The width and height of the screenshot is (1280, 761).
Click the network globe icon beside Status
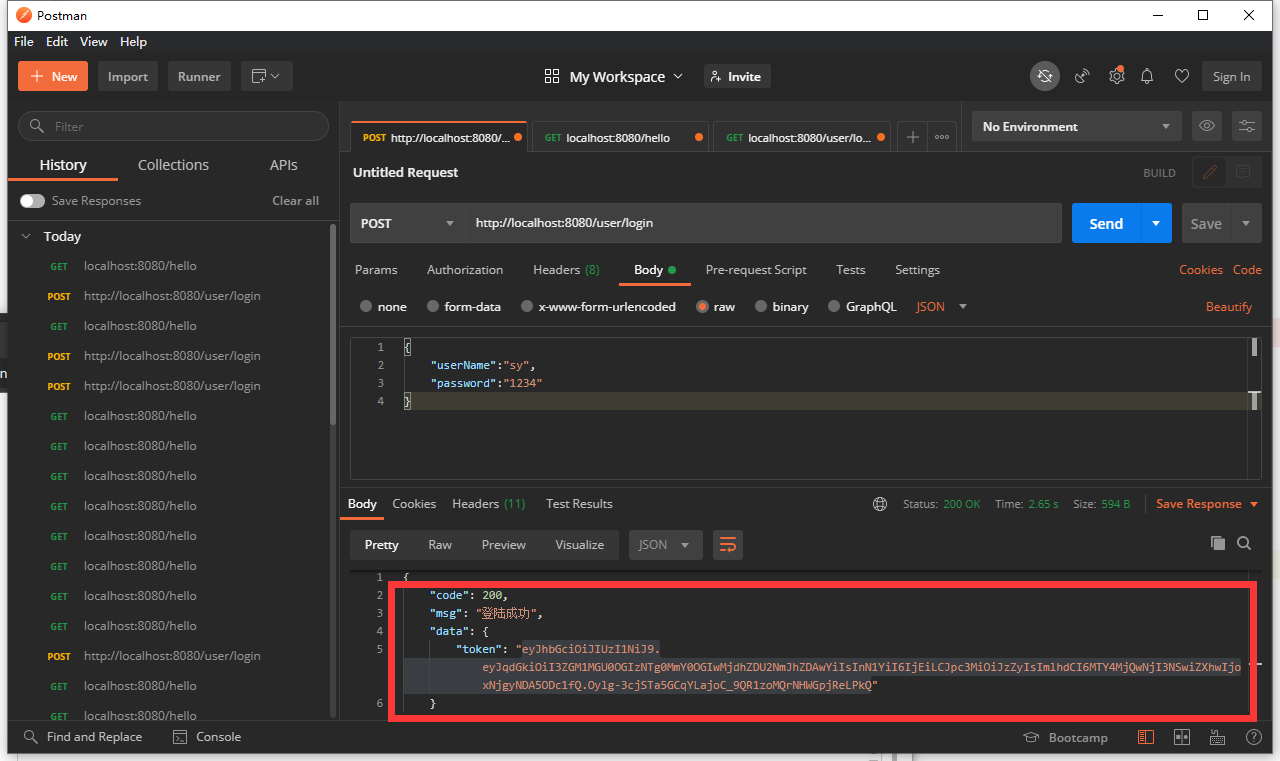pyautogui.click(x=880, y=504)
